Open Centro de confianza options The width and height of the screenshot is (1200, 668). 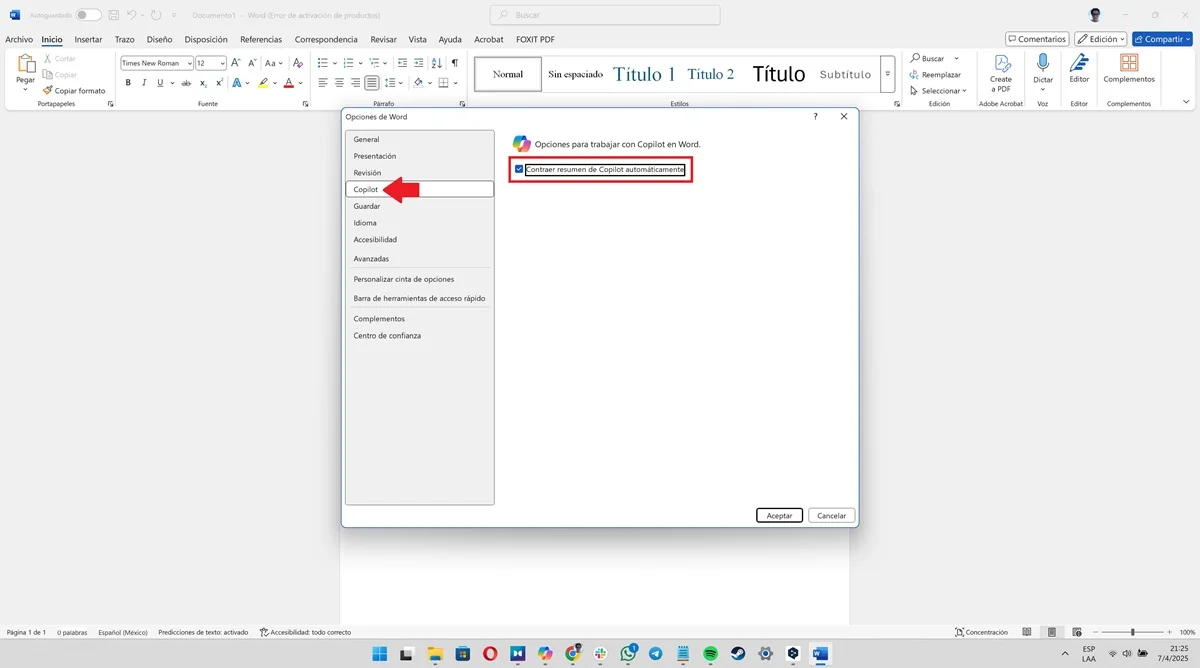point(419,335)
